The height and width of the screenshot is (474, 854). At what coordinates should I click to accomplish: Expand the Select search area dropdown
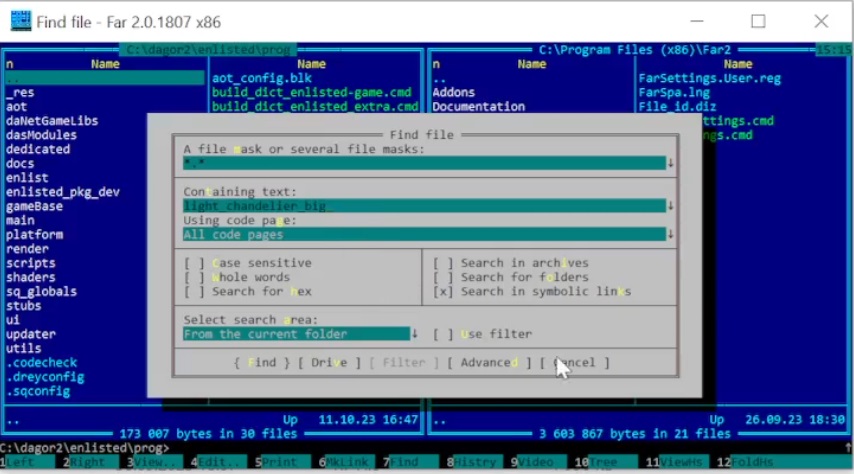click(x=415, y=334)
